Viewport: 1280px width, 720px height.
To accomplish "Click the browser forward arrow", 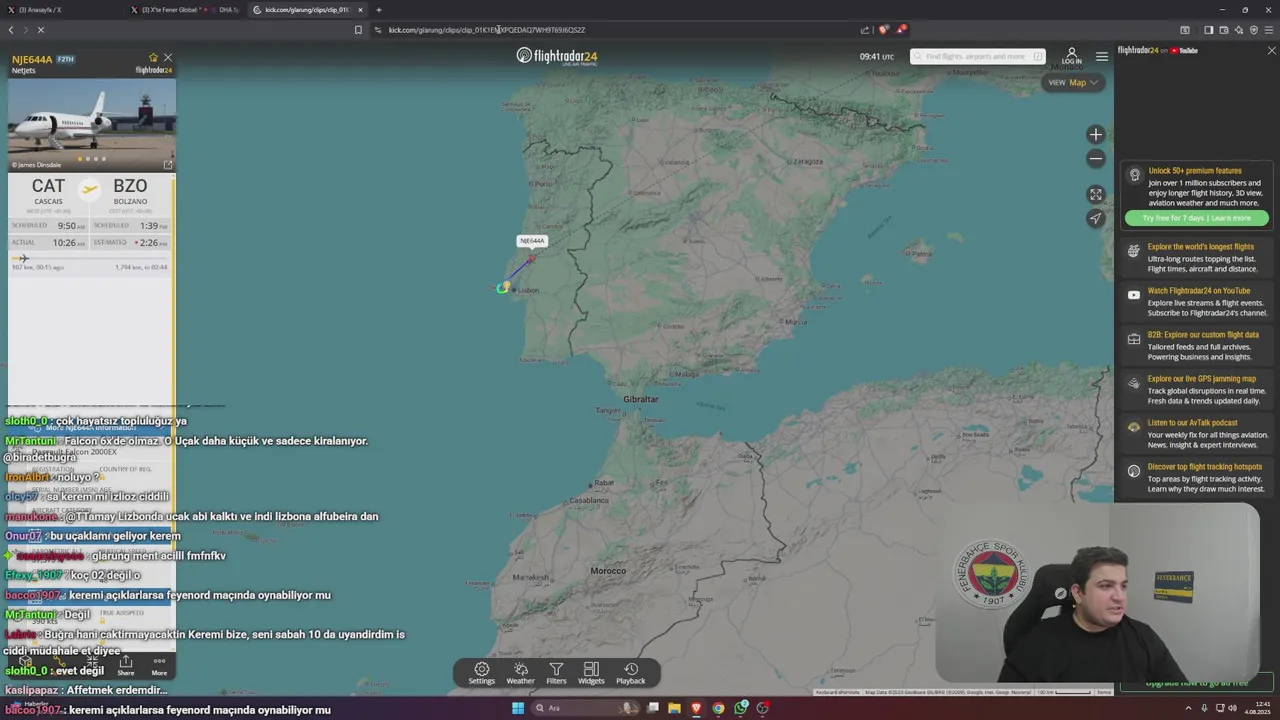I will pyautogui.click(x=25, y=30).
